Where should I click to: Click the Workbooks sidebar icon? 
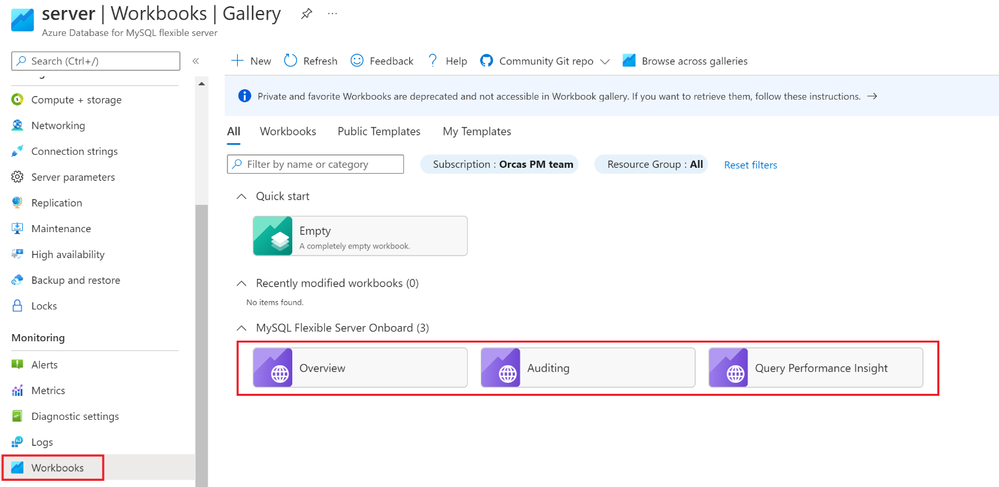pyautogui.click(x=18, y=468)
